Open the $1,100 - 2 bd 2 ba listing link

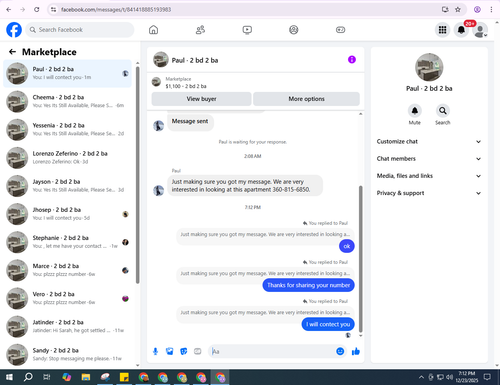[186, 86]
